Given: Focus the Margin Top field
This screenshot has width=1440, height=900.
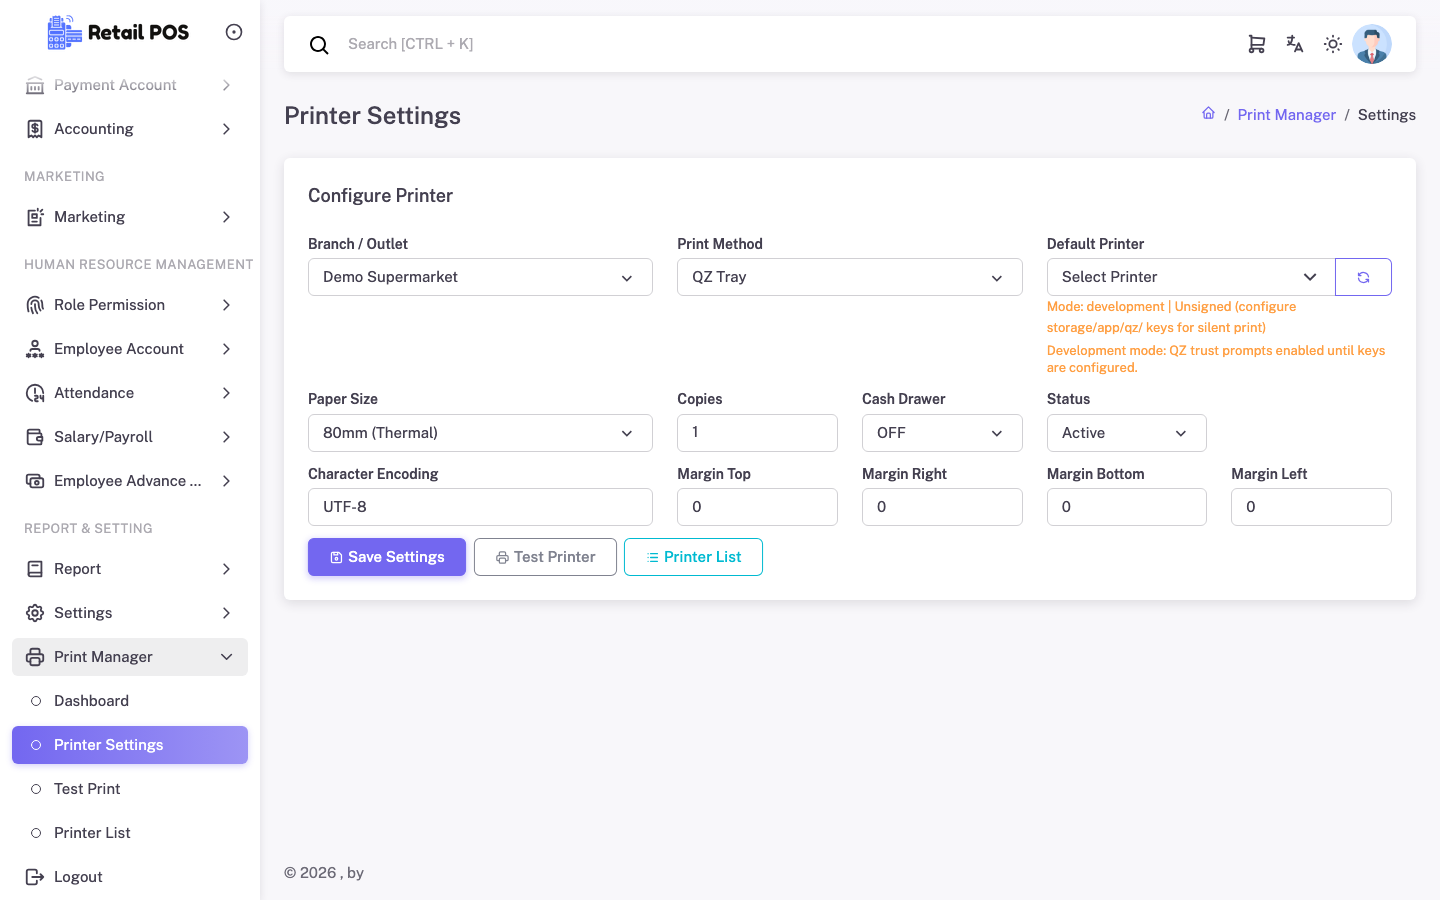Looking at the screenshot, I should (757, 507).
